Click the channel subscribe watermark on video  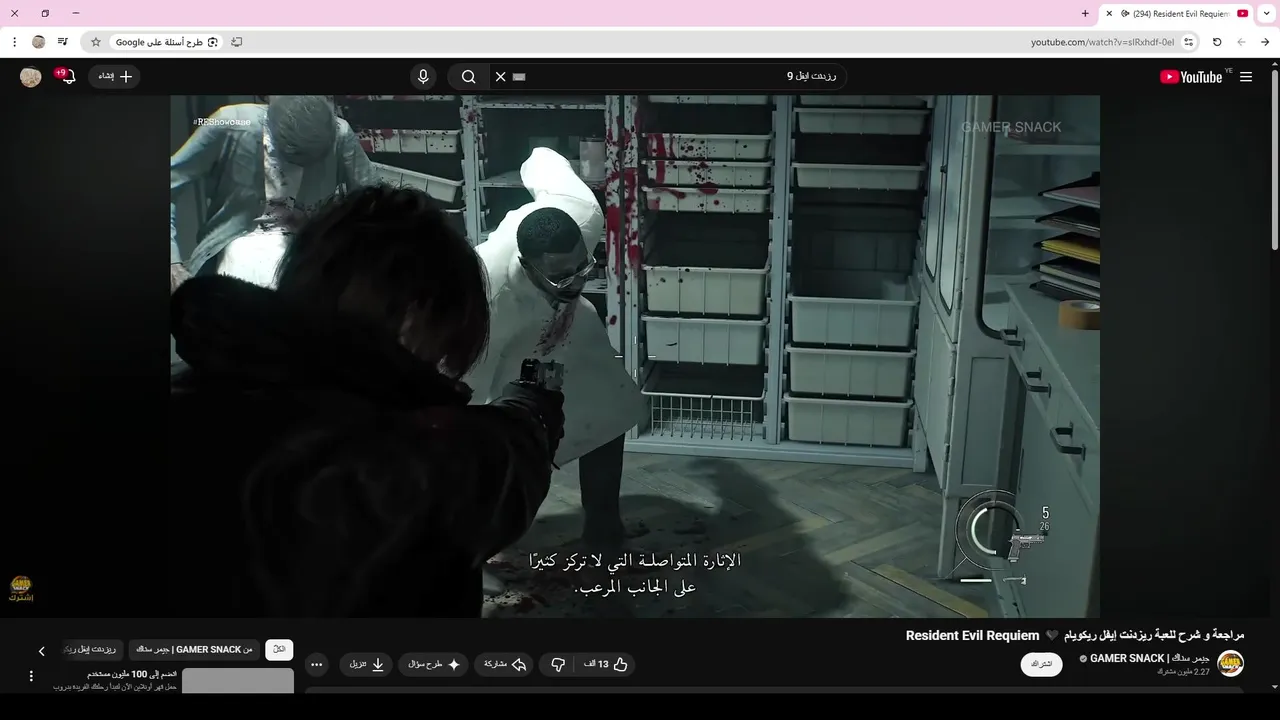point(21,588)
